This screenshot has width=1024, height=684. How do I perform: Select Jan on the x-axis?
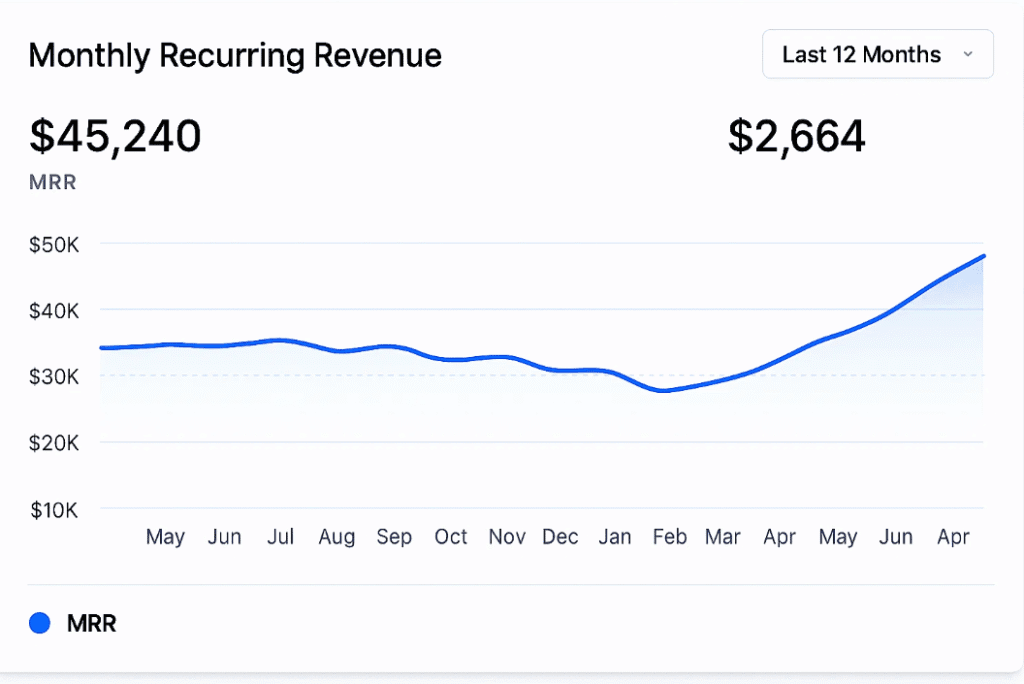(x=615, y=537)
